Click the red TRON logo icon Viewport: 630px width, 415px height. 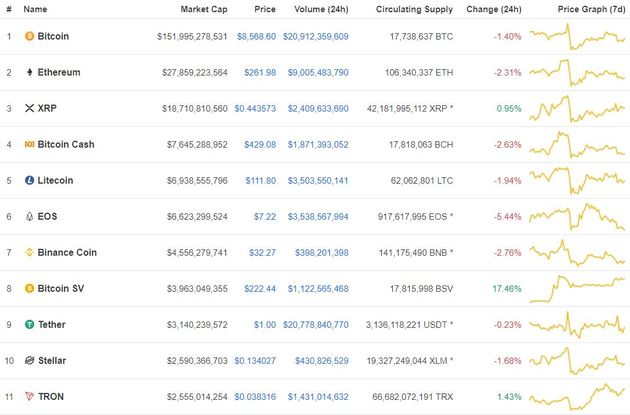coord(29,397)
